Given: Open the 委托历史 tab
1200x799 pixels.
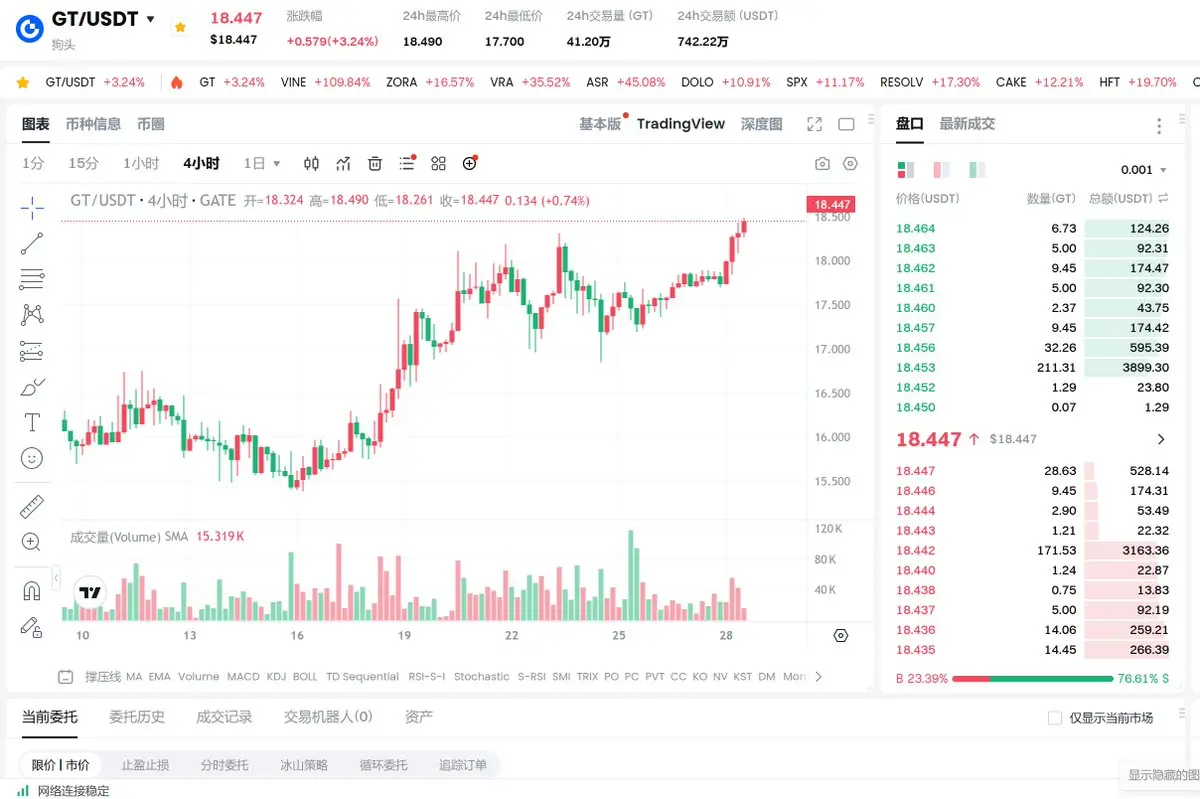Looking at the screenshot, I should (137, 717).
